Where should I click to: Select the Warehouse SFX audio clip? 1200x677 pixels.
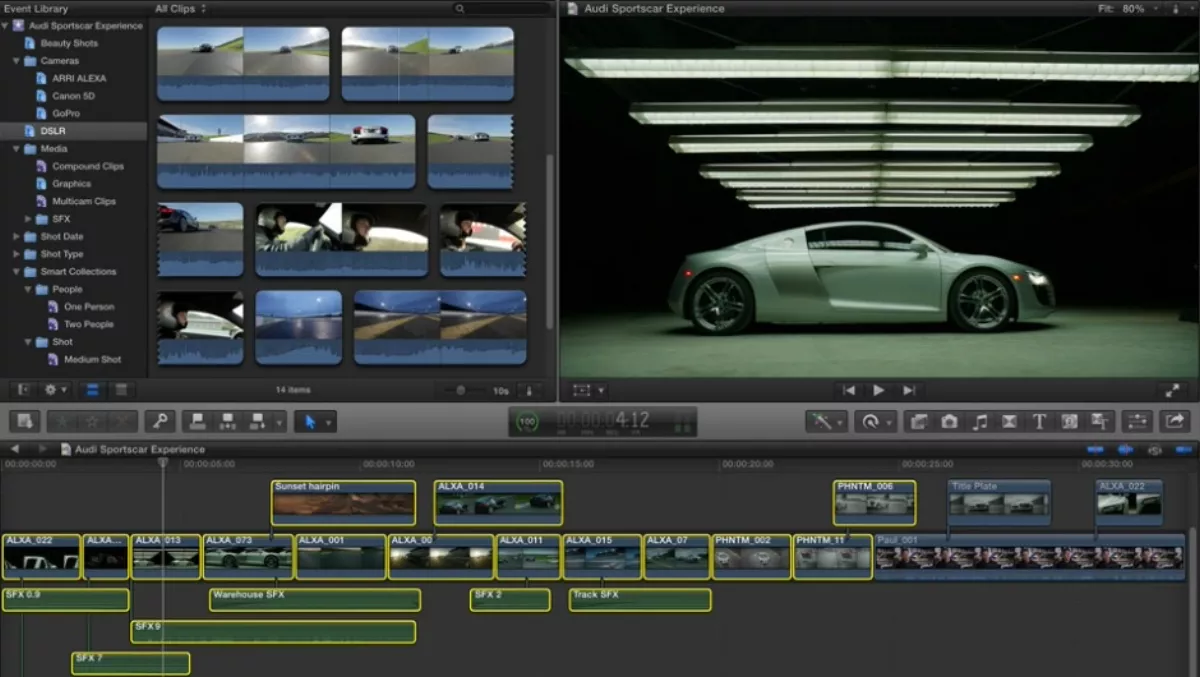(315, 600)
